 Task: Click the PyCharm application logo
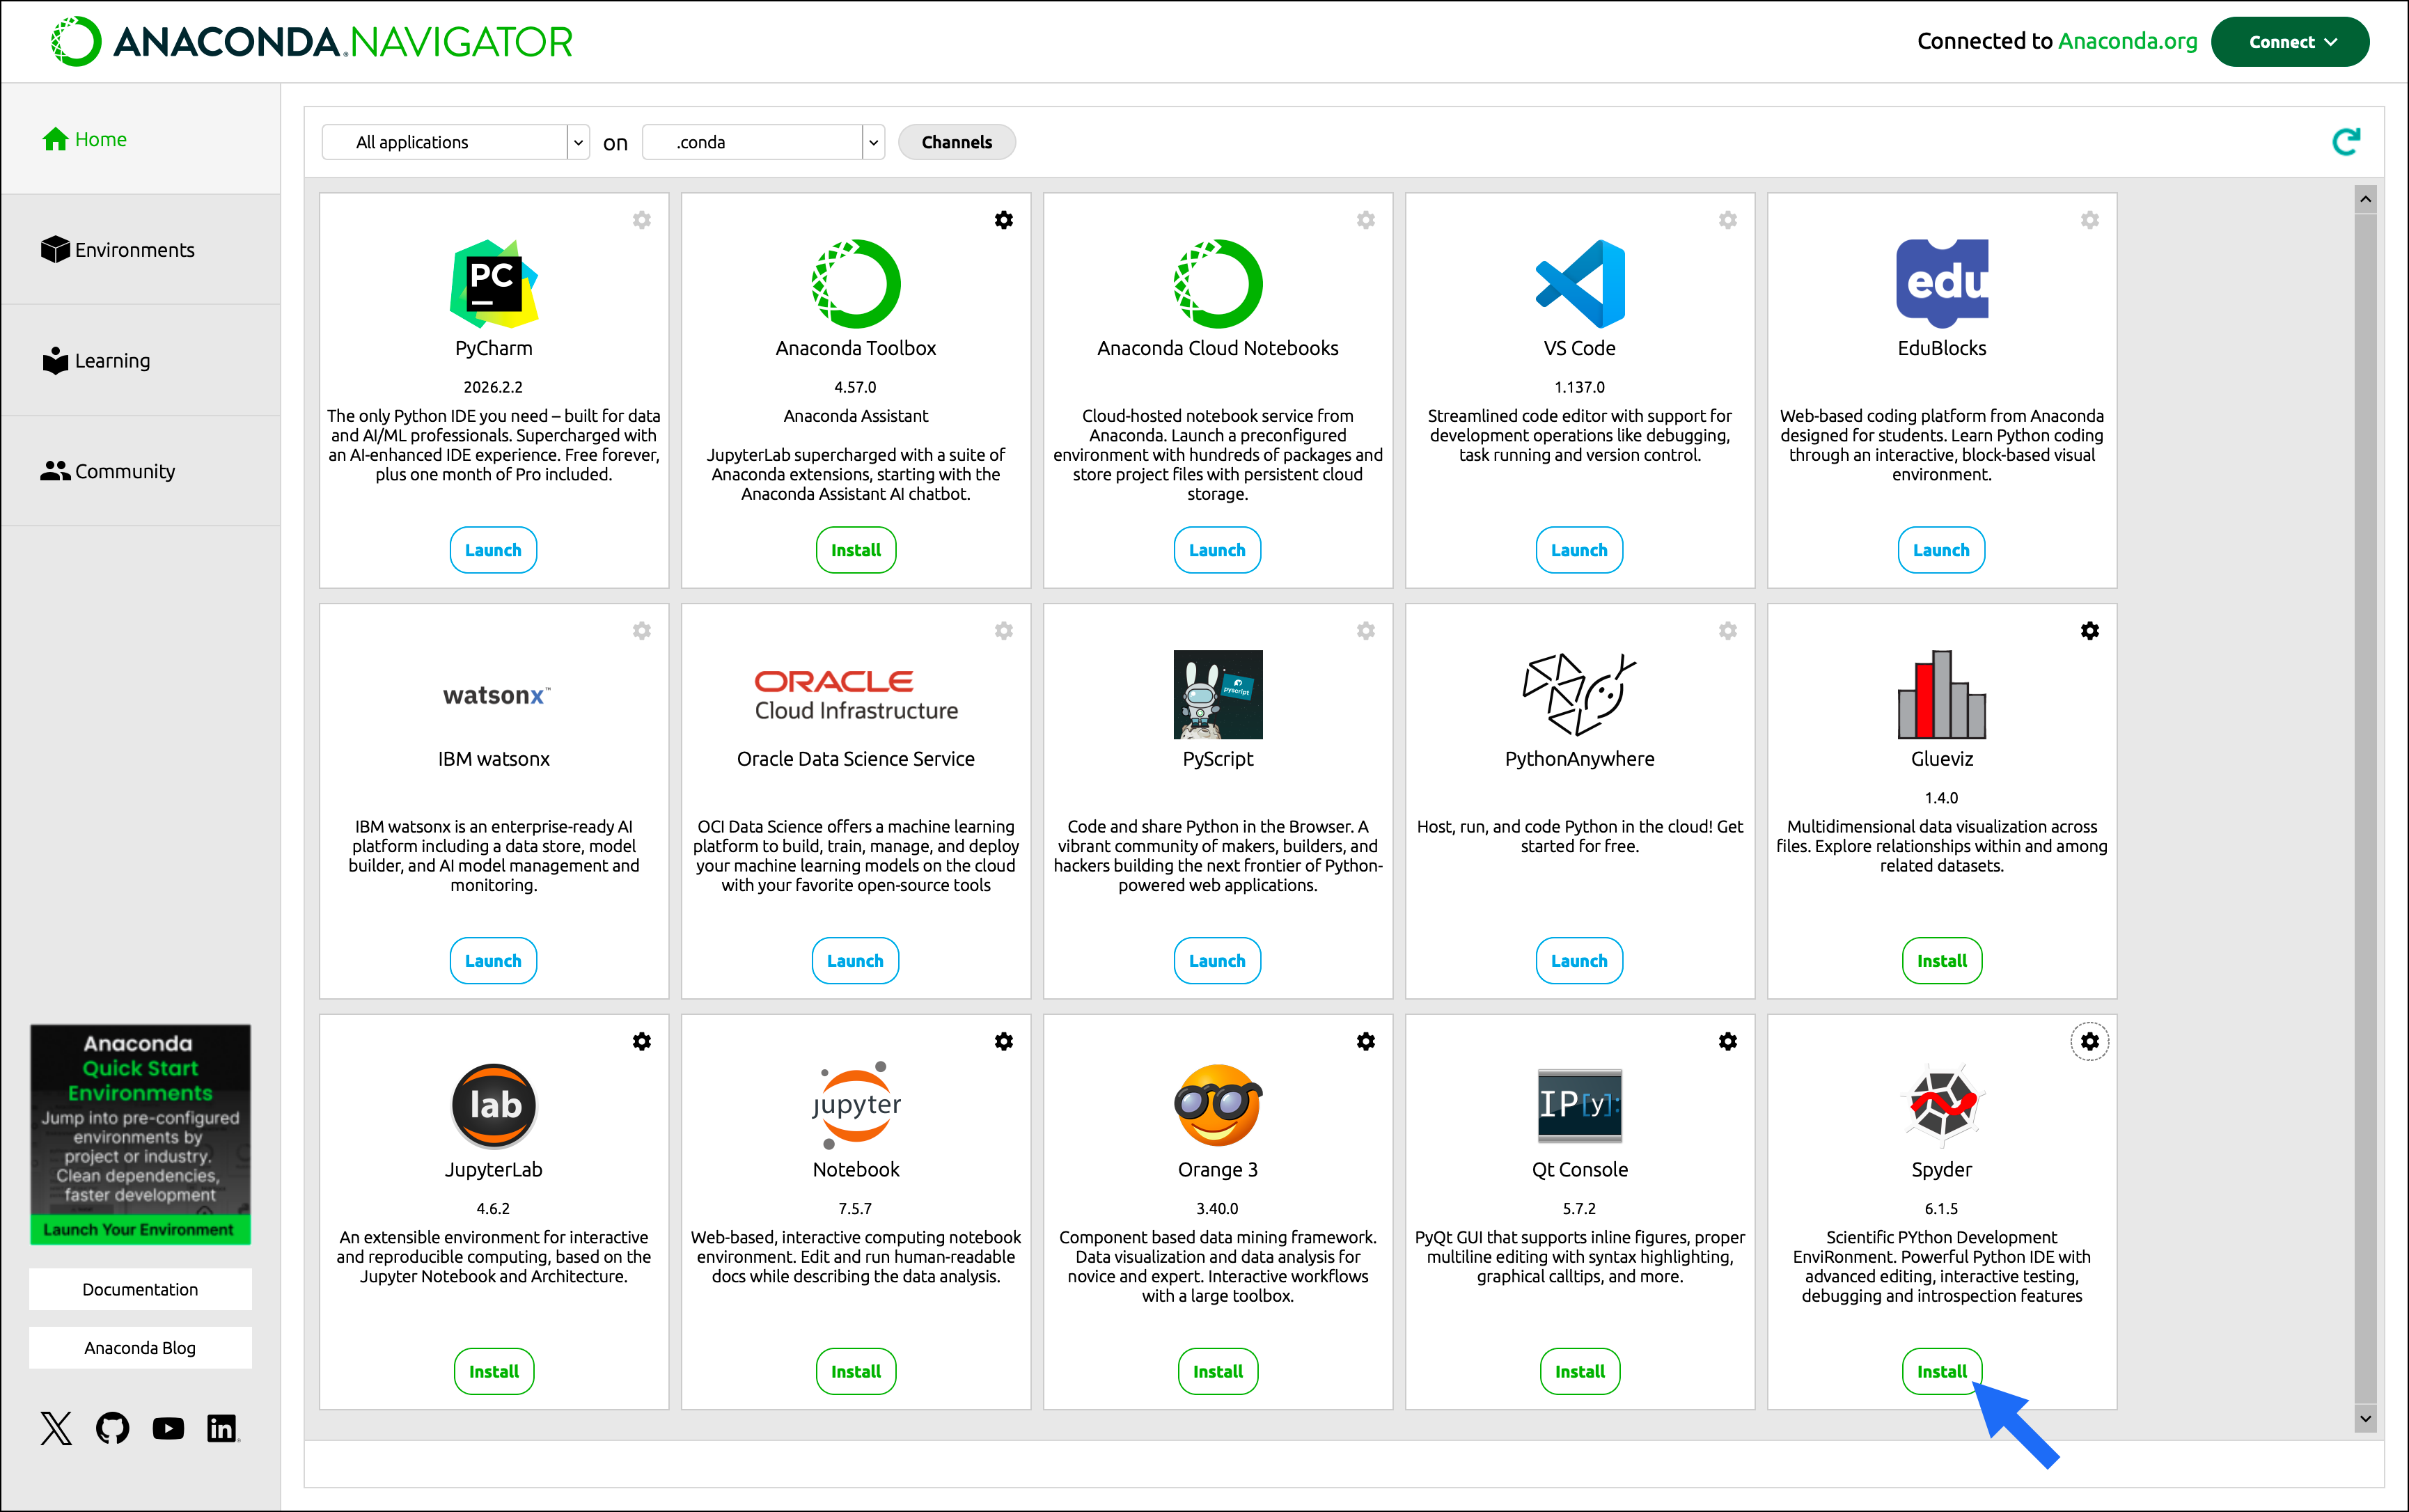point(494,284)
